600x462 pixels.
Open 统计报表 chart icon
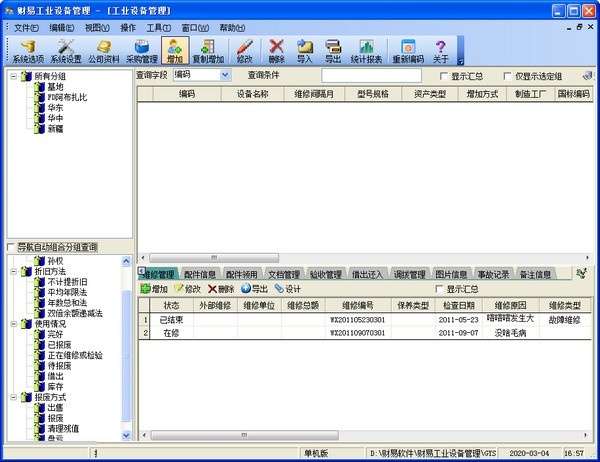366,51
